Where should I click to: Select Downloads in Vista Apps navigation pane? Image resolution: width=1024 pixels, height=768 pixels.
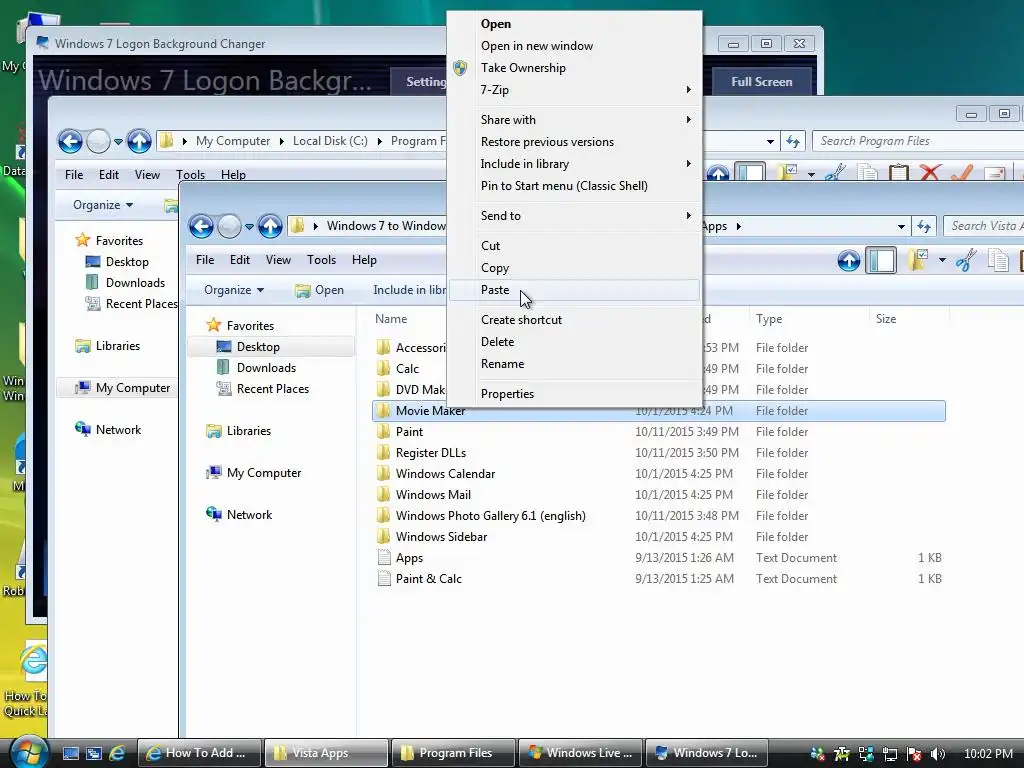pos(266,368)
